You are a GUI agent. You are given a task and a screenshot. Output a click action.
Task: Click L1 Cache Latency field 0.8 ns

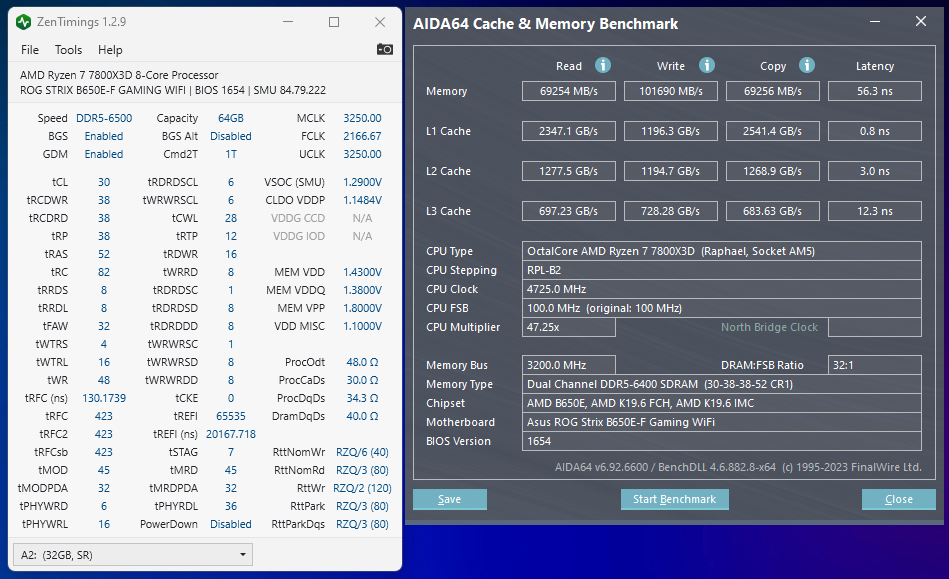click(875, 131)
